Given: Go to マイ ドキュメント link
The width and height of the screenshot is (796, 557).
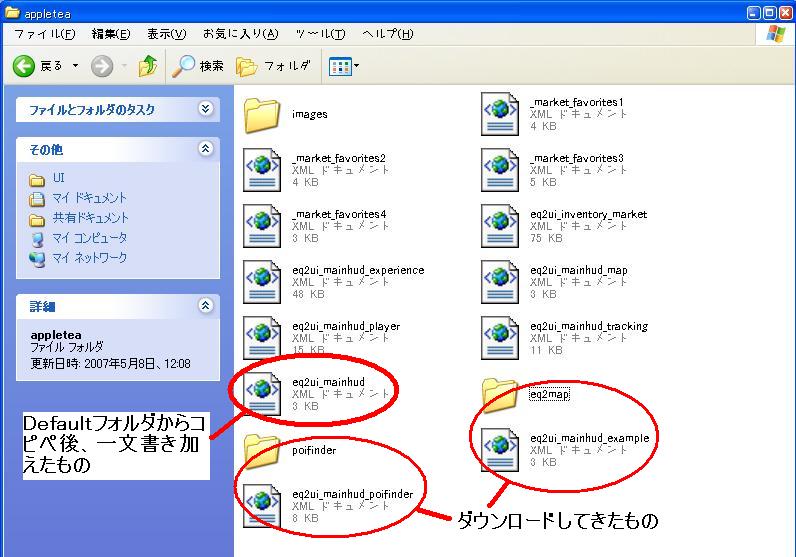Looking at the screenshot, I should pyautogui.click(x=89, y=198).
